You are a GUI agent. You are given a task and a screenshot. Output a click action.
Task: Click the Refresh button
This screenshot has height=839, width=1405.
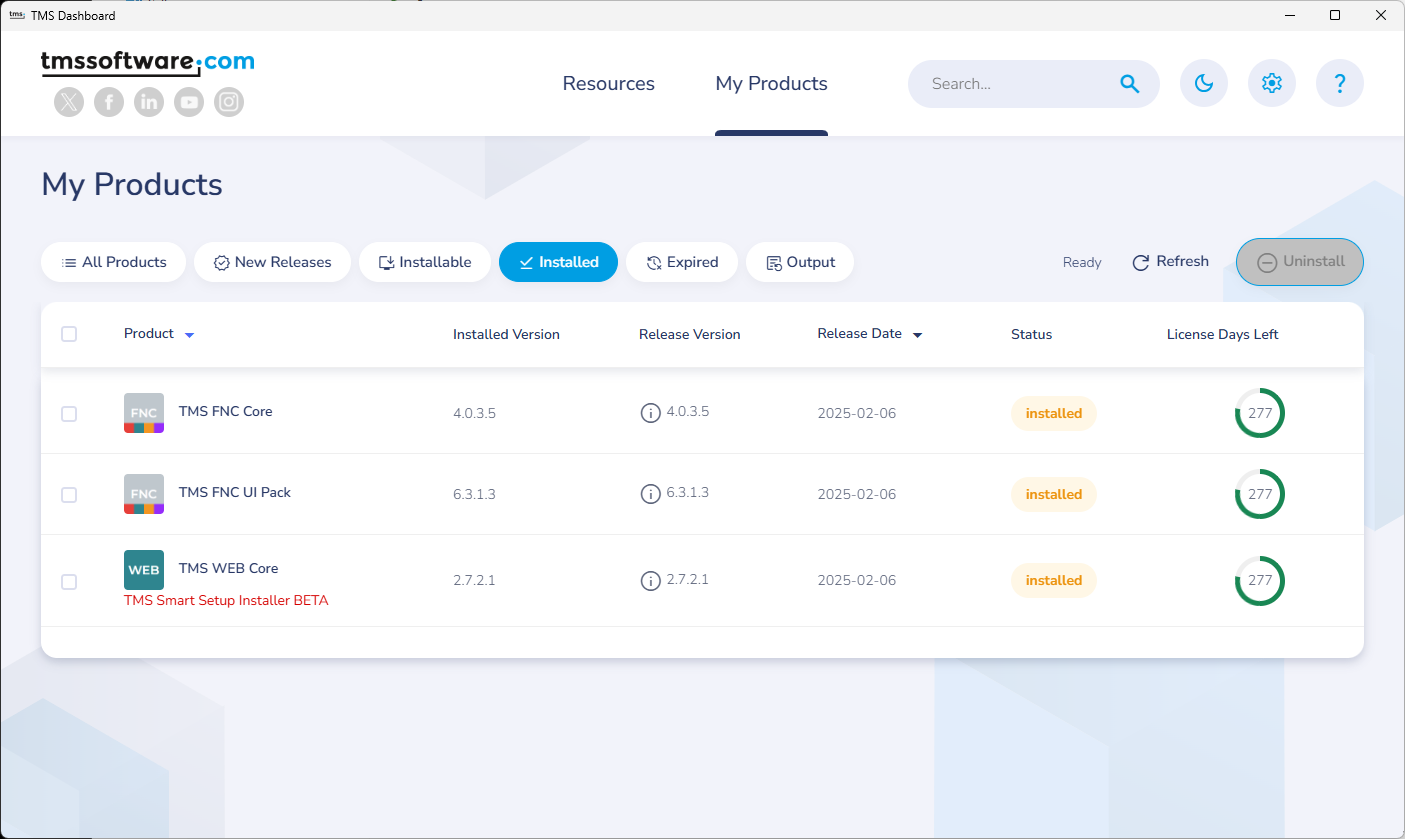click(1170, 261)
